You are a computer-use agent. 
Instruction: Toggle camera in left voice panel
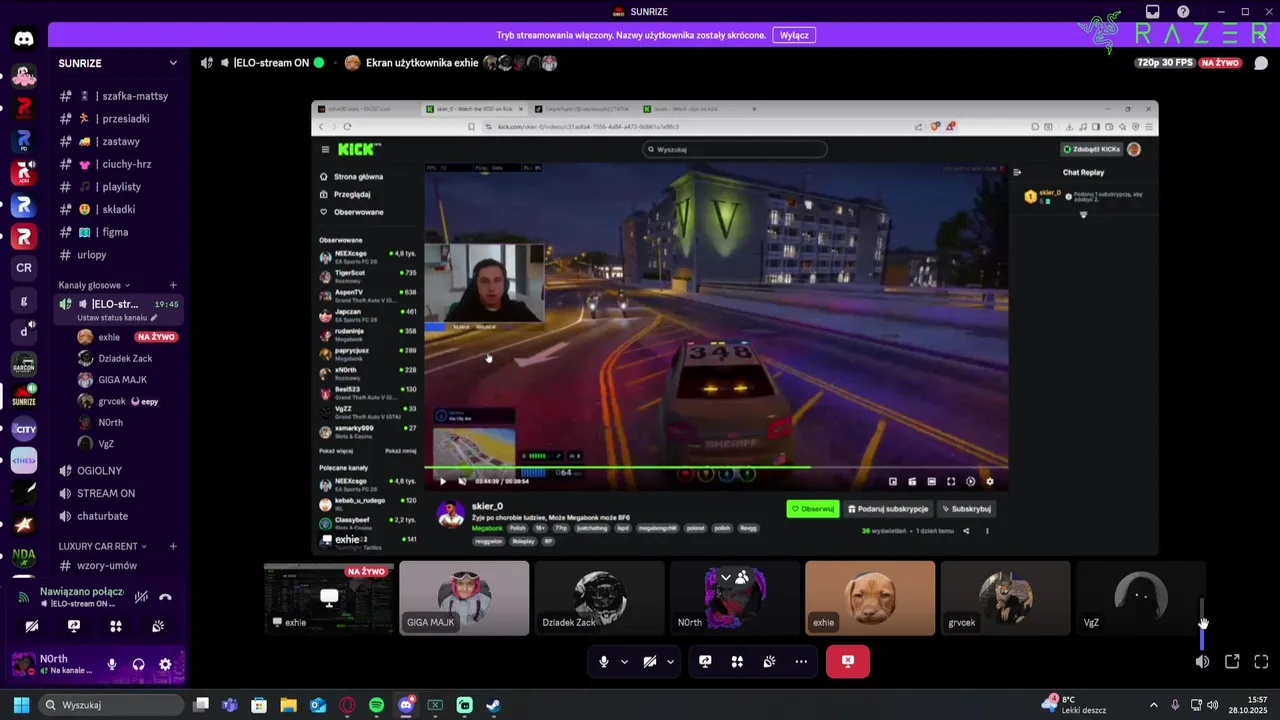coord(32,626)
